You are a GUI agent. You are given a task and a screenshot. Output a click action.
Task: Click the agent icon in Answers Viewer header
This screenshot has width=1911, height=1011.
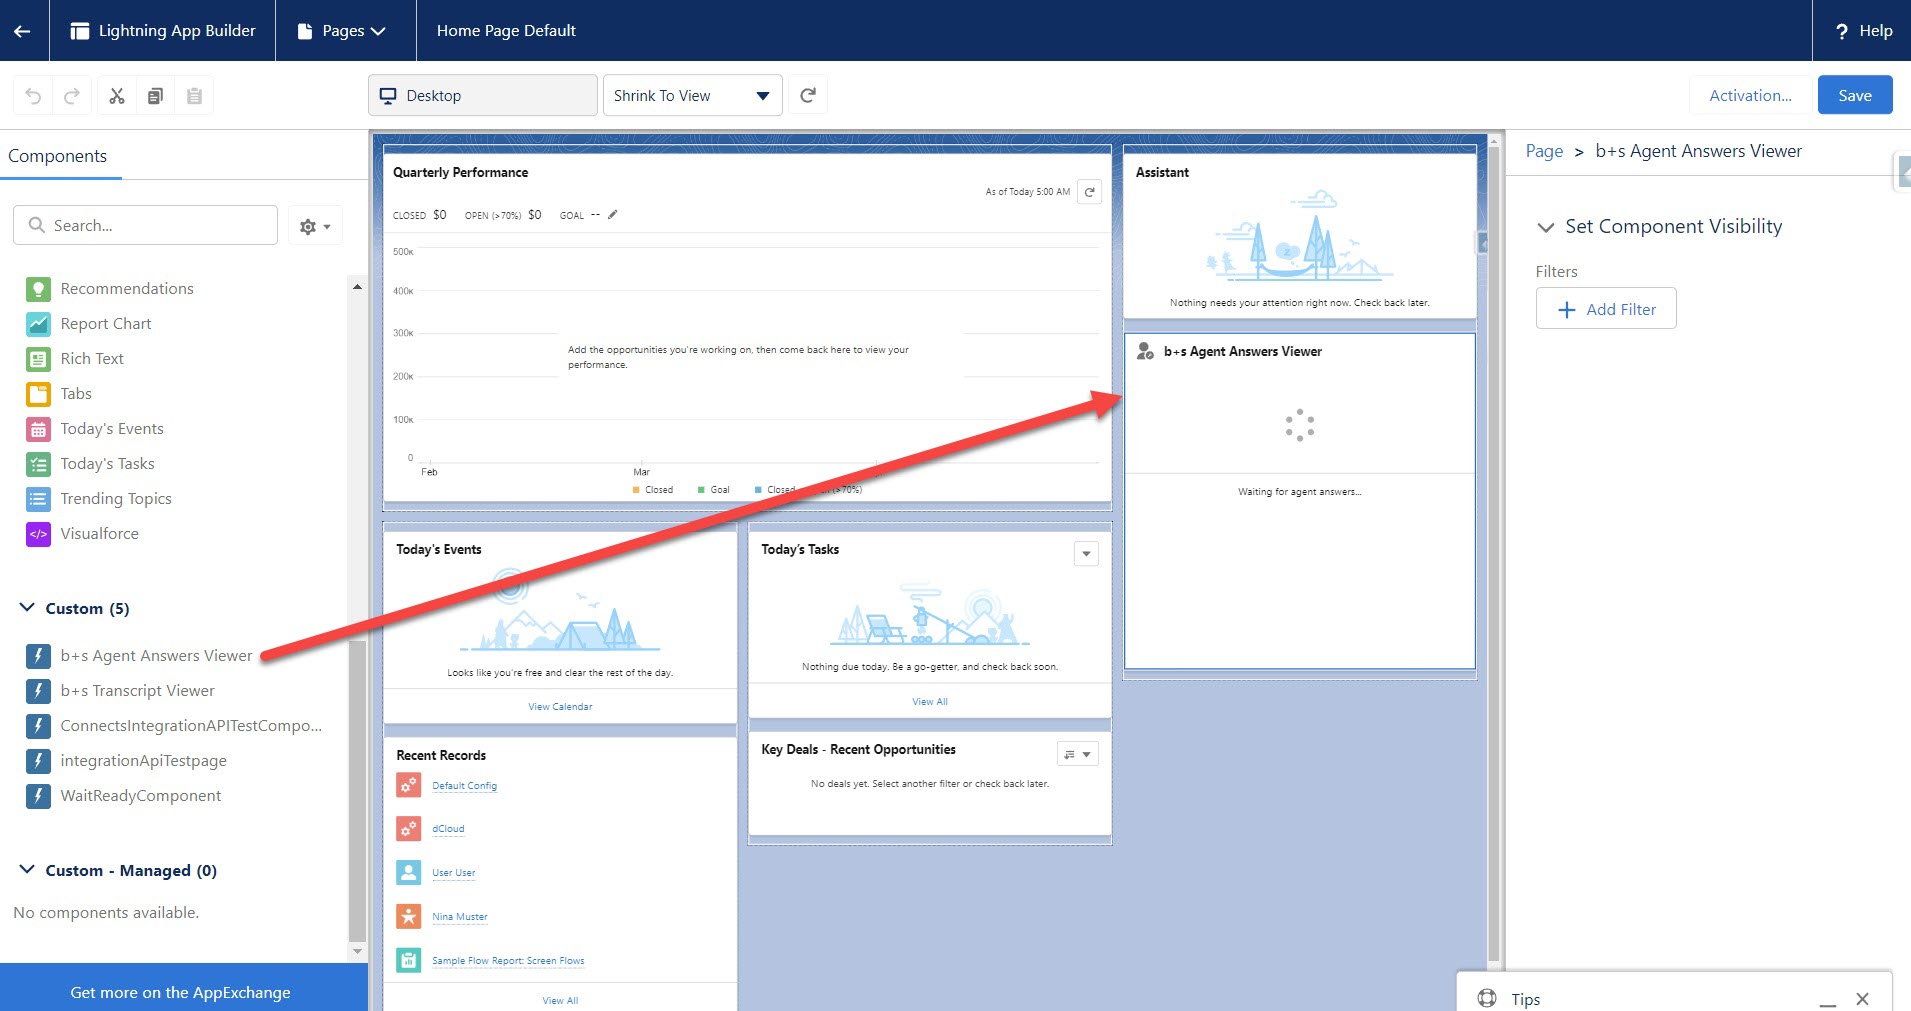click(1145, 351)
